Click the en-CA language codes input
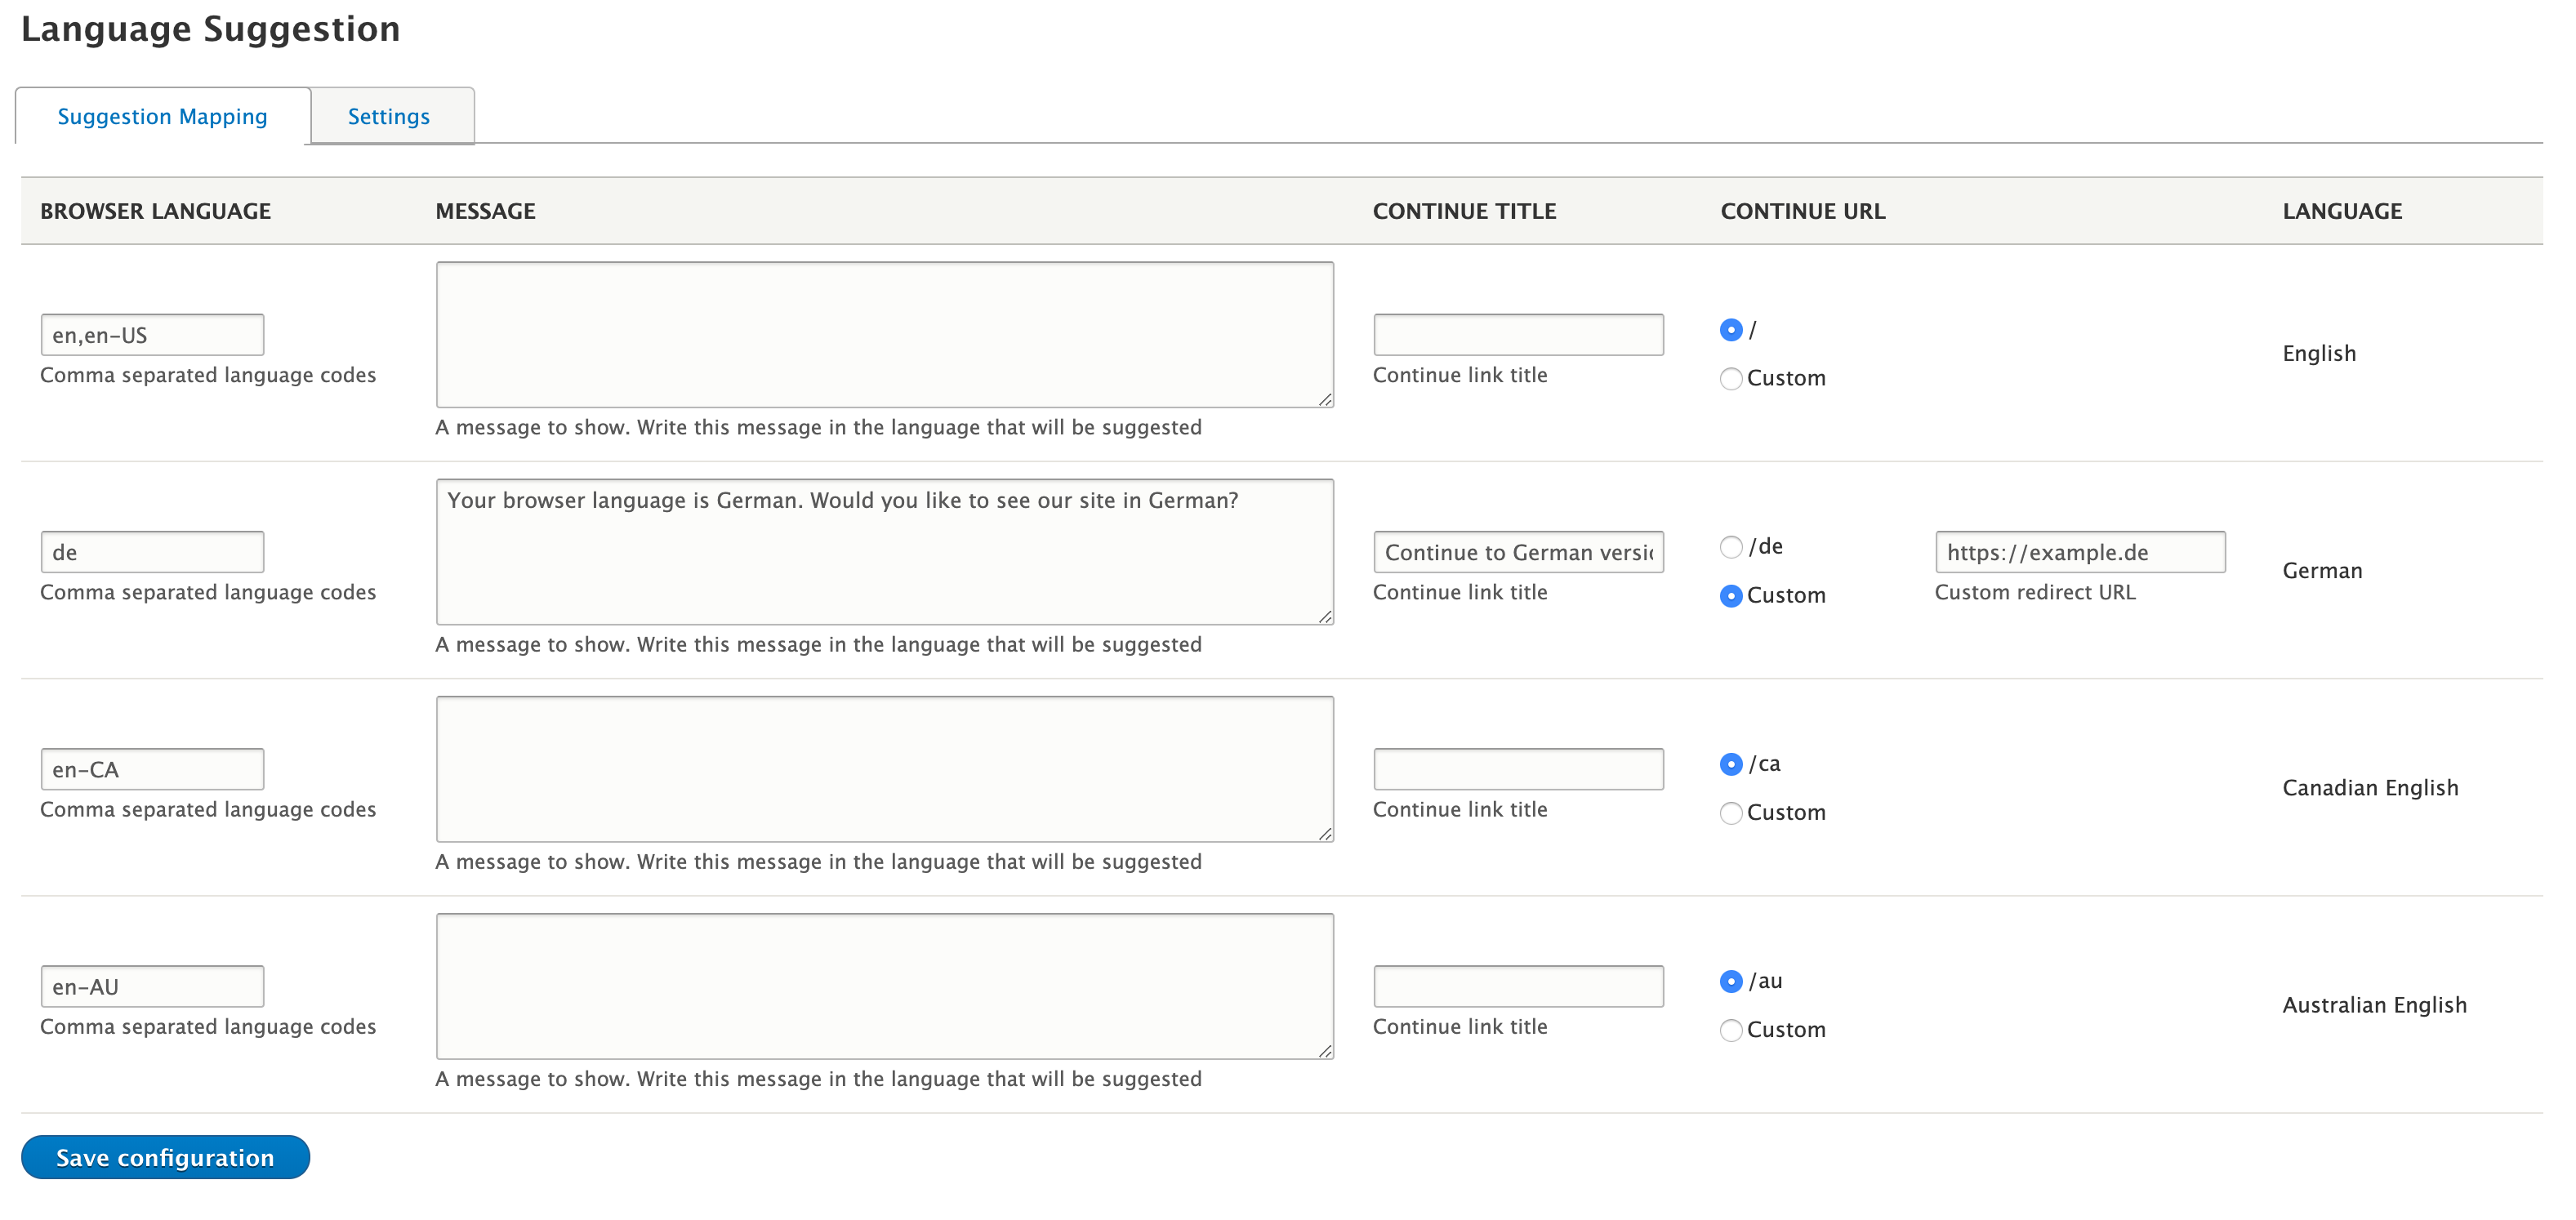Viewport: 2576px width, 1220px height. [151, 768]
